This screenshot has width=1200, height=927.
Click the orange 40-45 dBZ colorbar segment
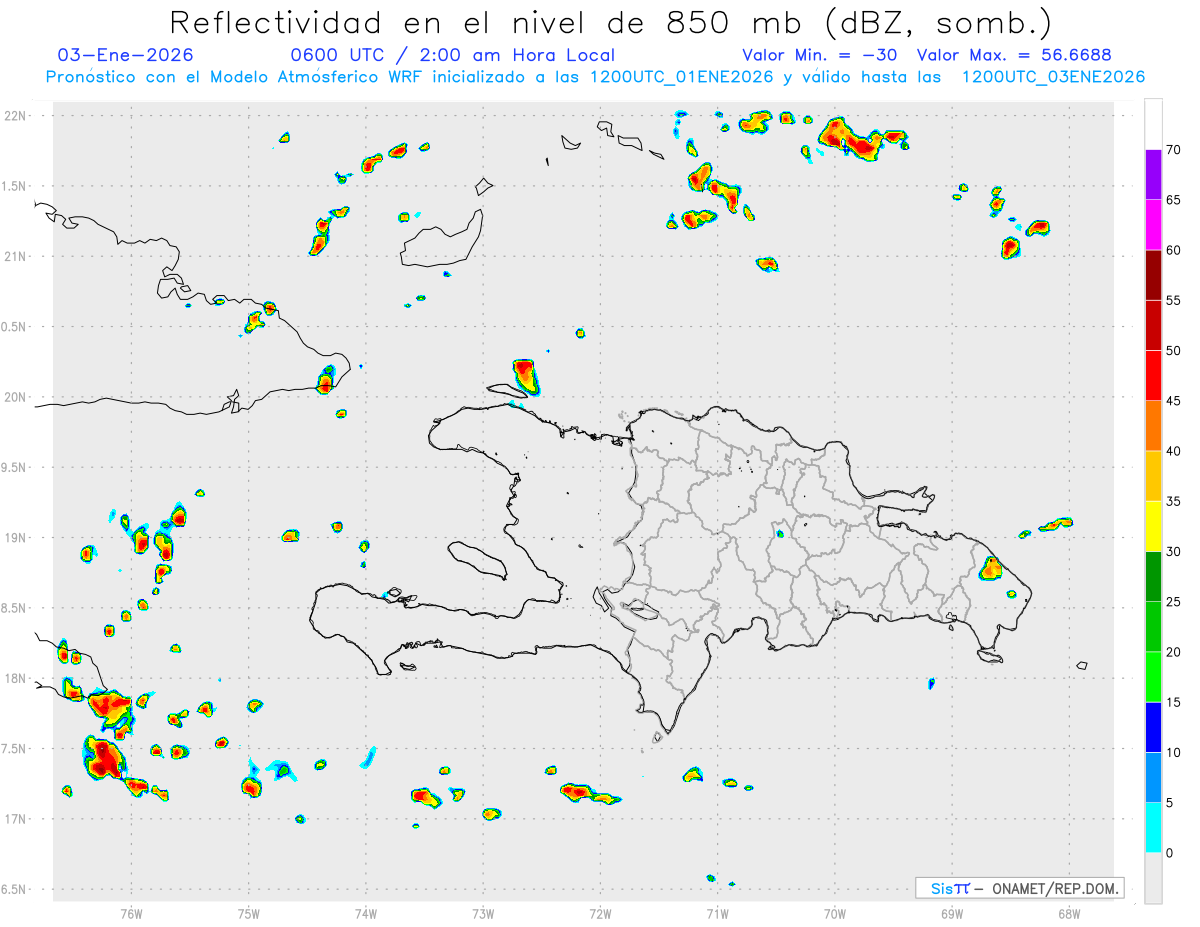[x=1153, y=426]
